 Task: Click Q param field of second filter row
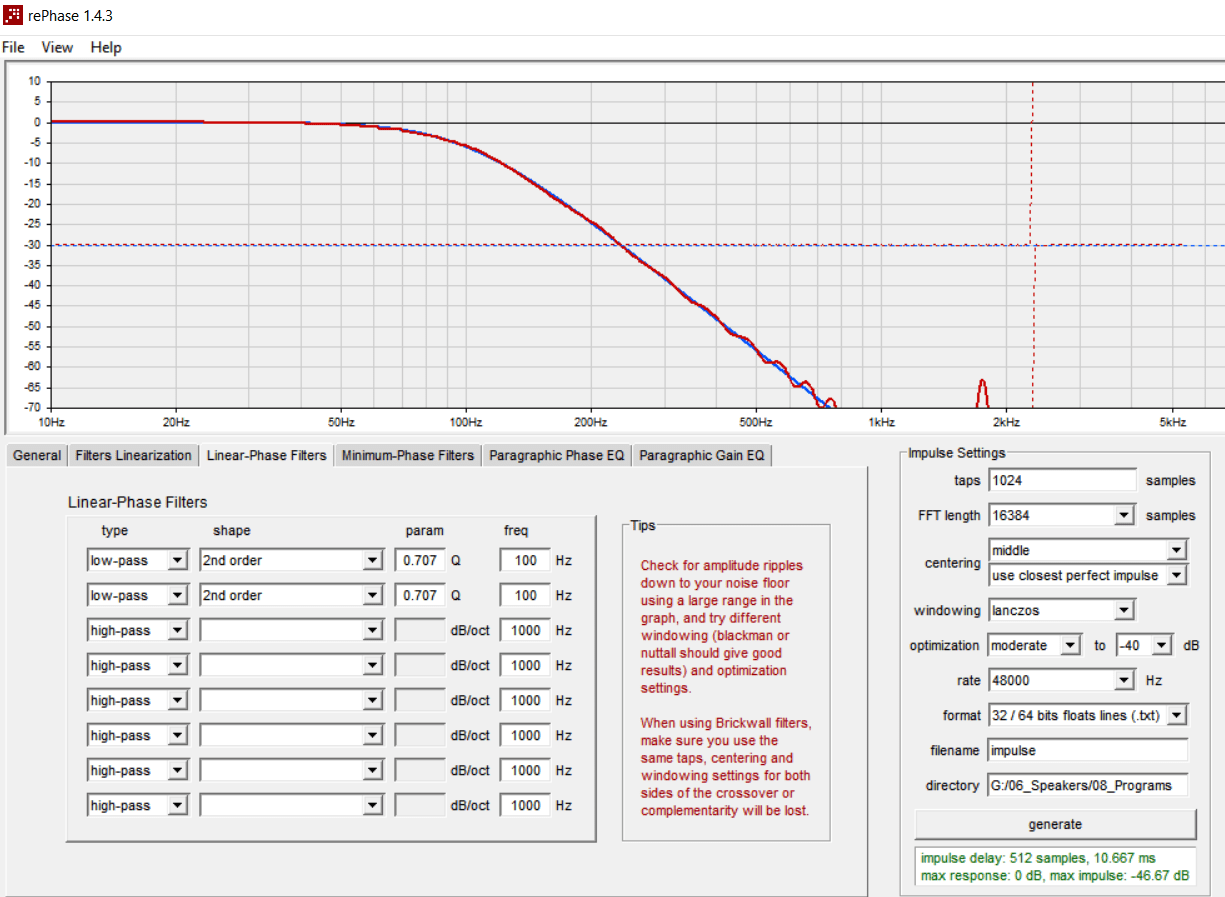420,595
